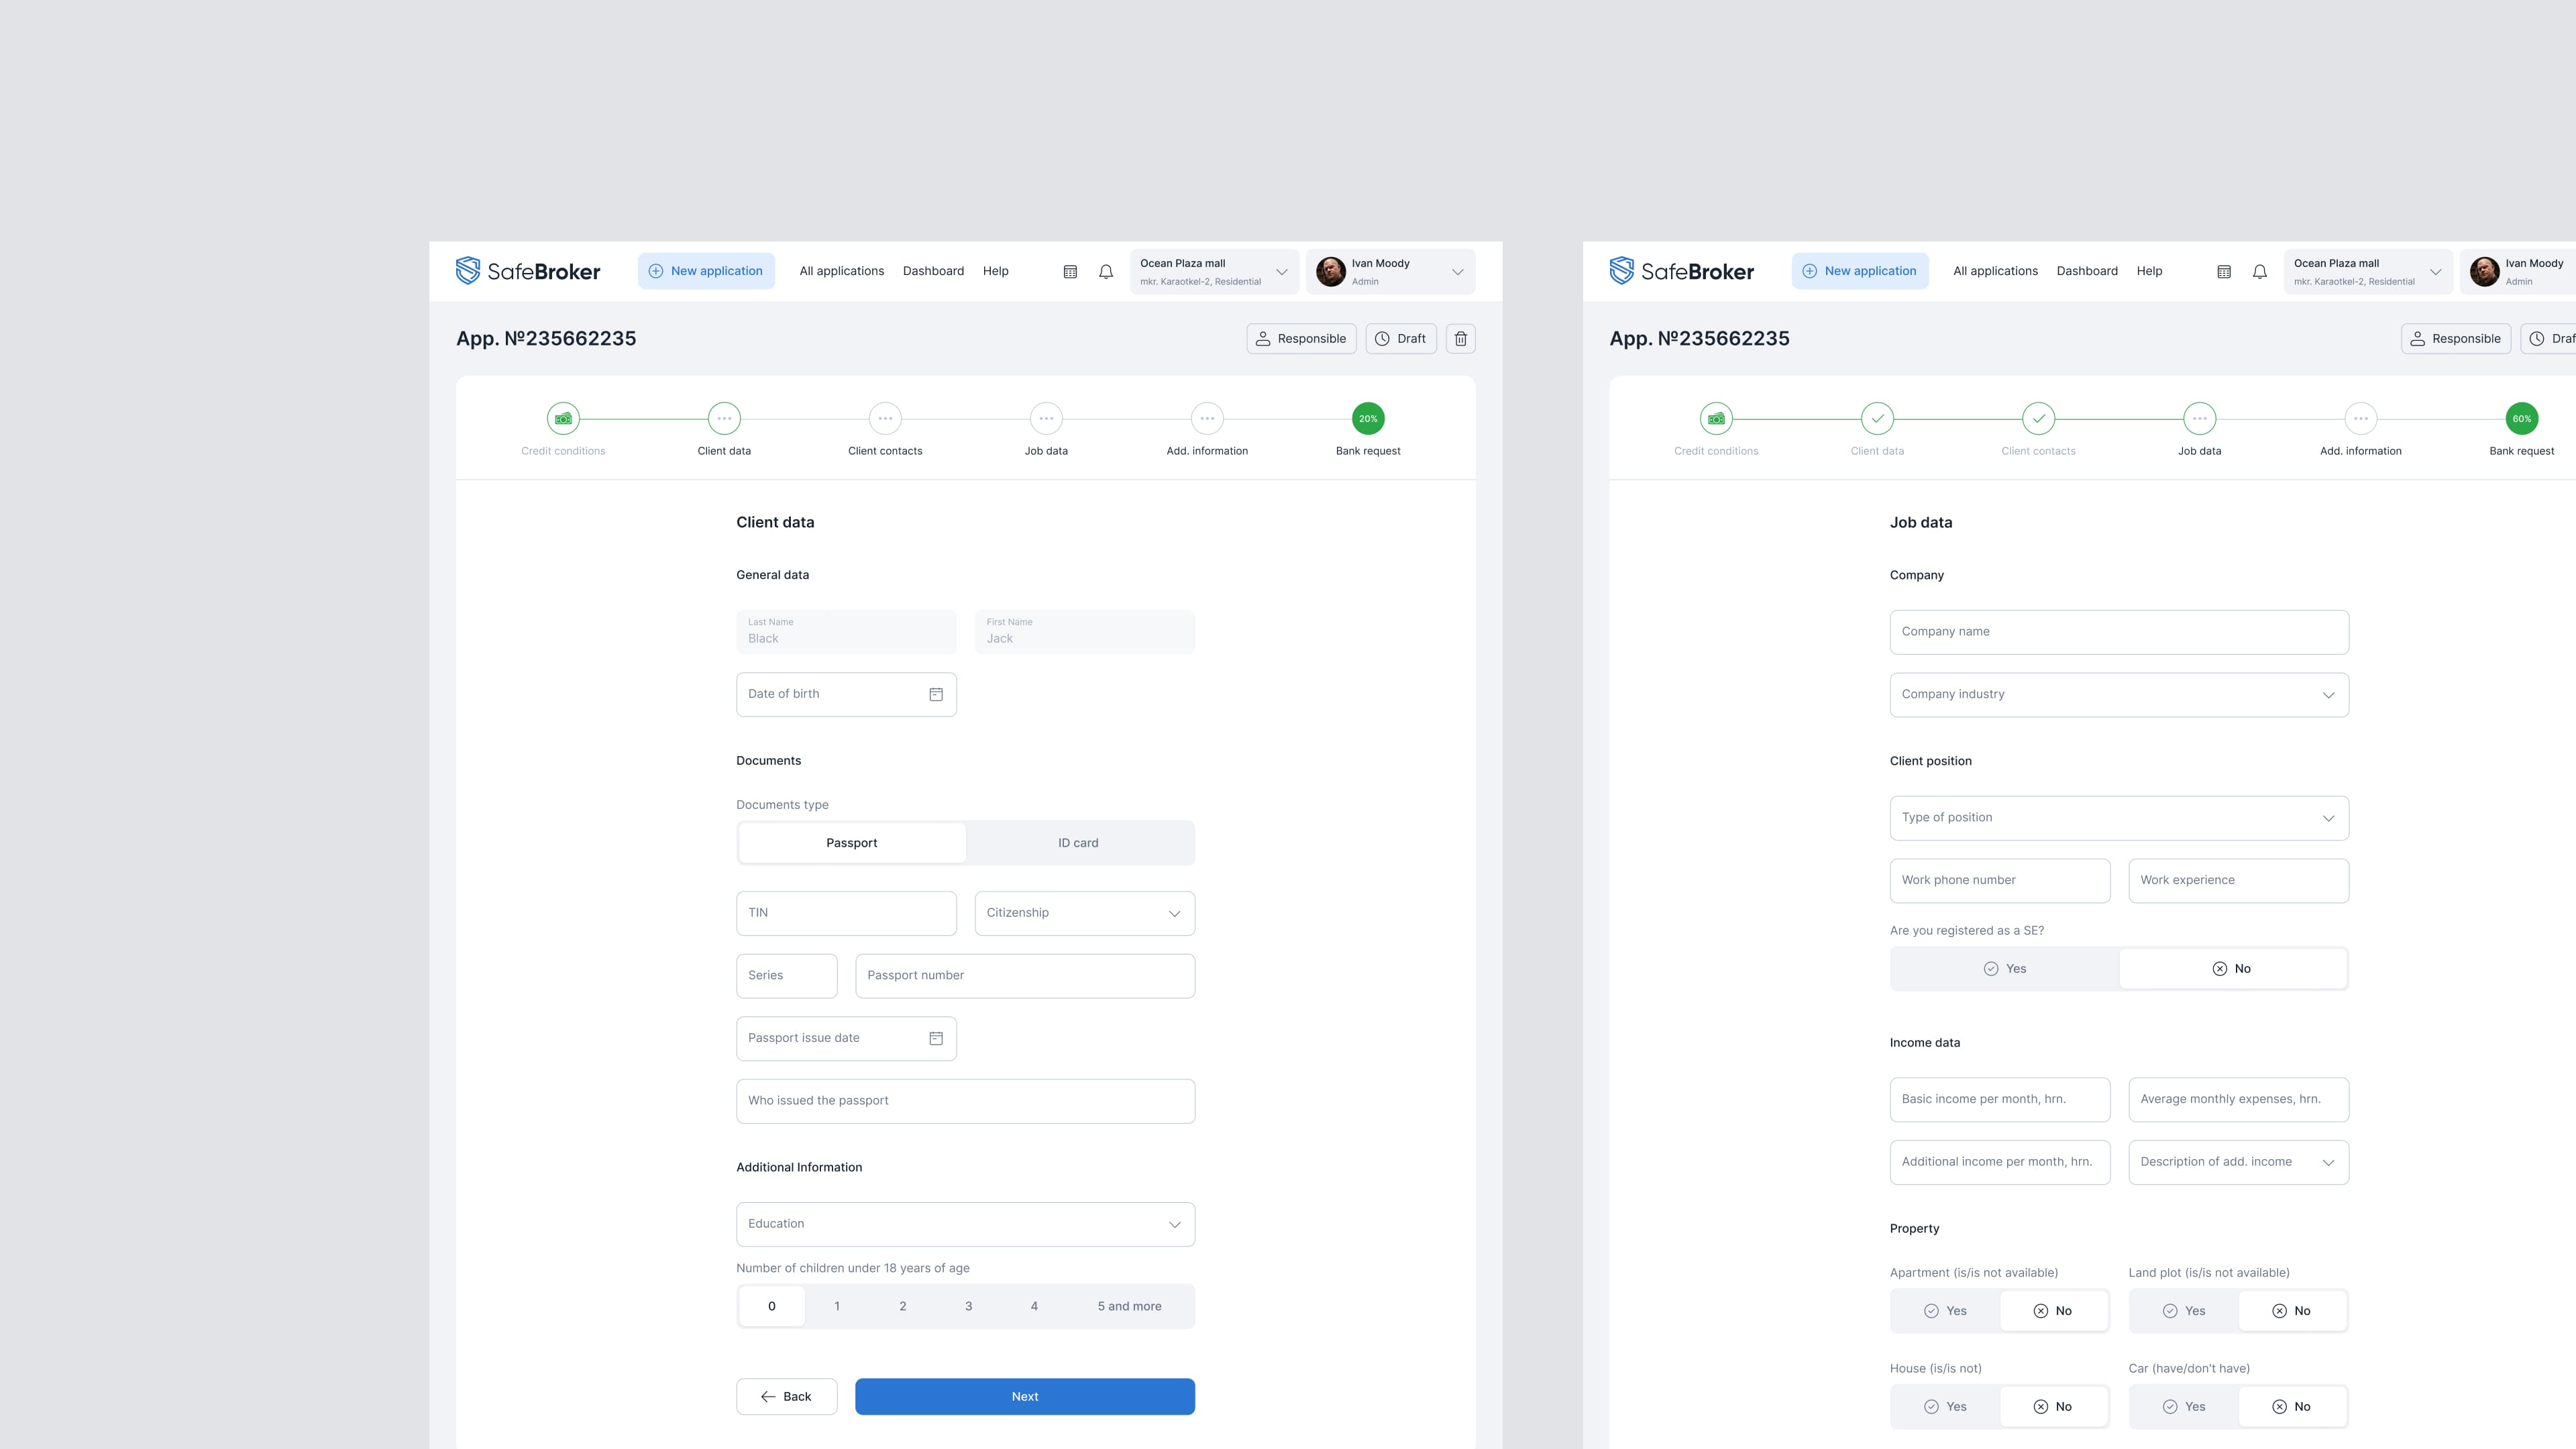Click SafeBroker shield logo in left window
The width and height of the screenshot is (2576, 1449).
[x=468, y=271]
